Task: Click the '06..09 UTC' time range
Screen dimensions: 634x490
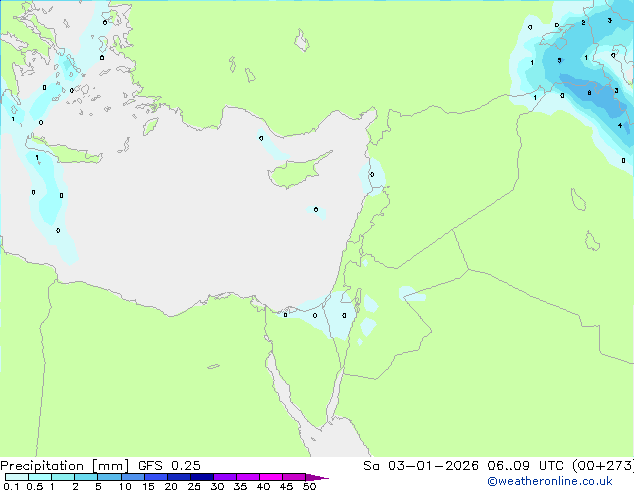Action: tap(525, 466)
